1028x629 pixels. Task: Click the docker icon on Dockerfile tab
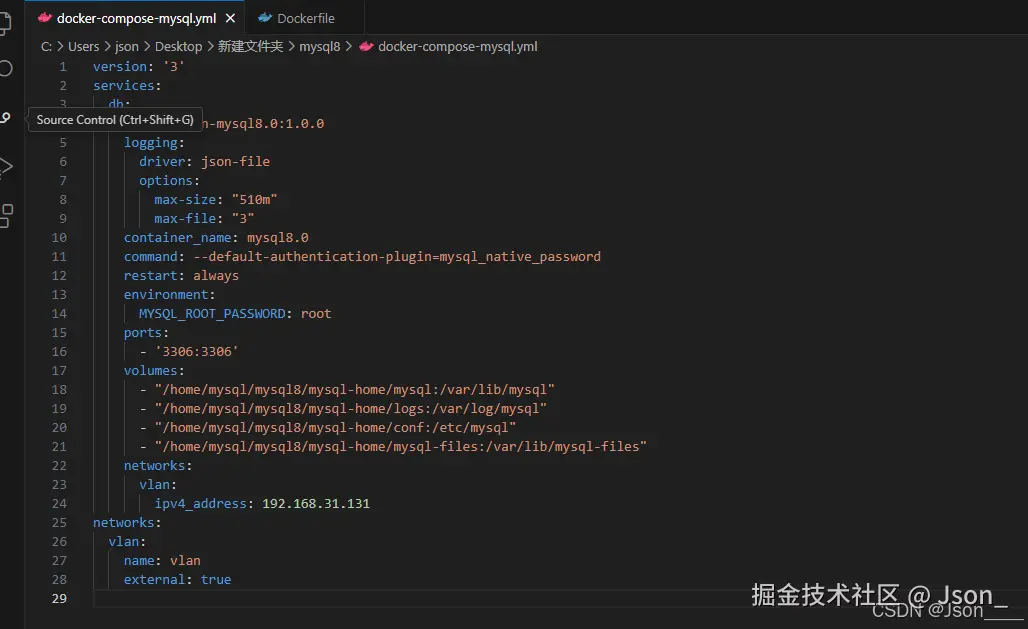click(265, 18)
